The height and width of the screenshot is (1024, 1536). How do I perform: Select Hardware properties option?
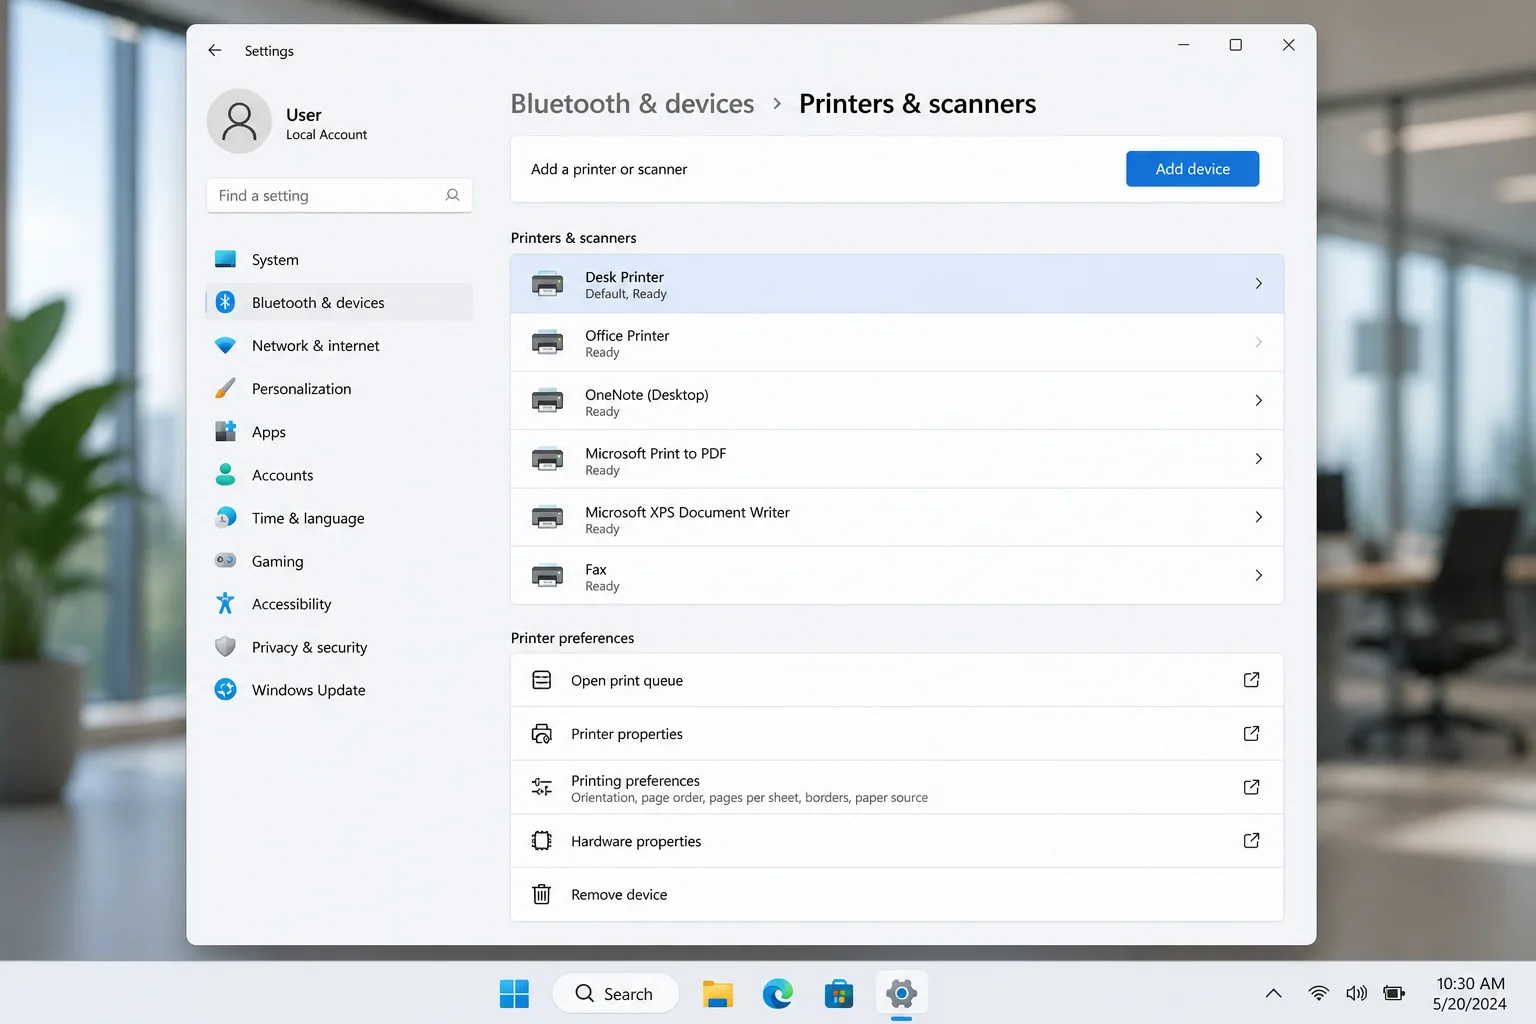897,841
